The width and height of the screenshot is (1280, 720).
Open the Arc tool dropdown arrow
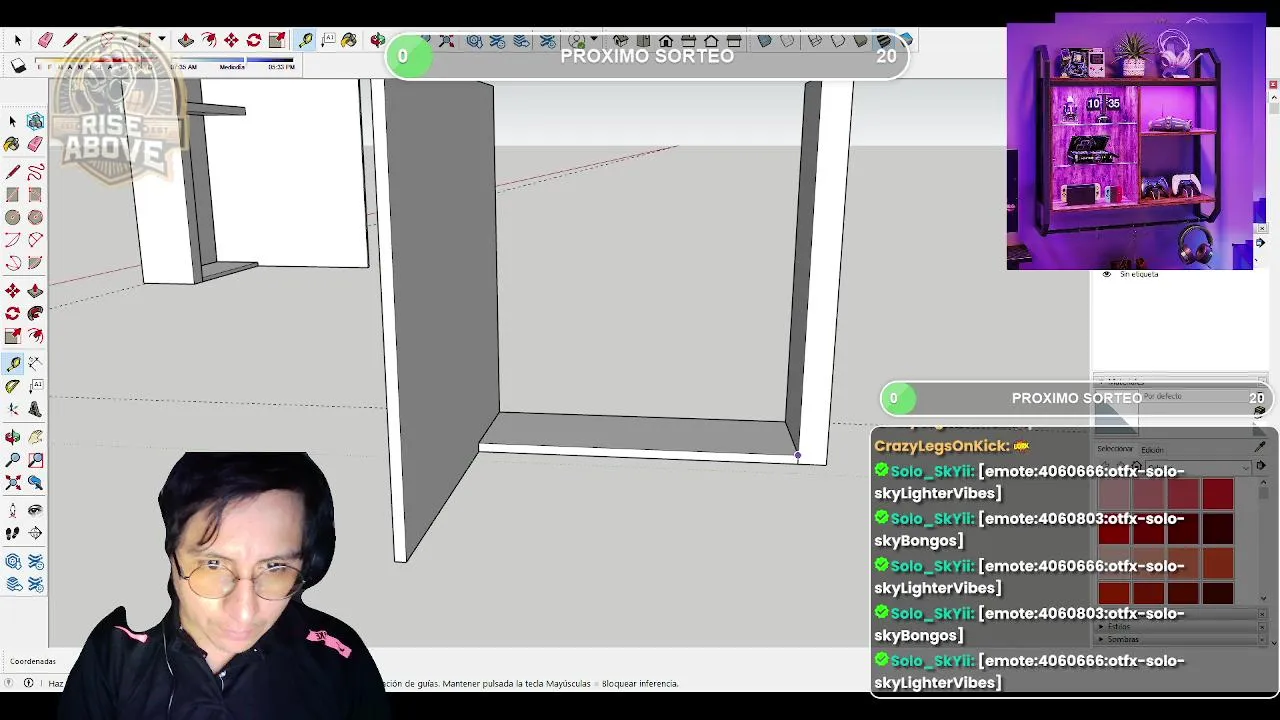(x=124, y=40)
